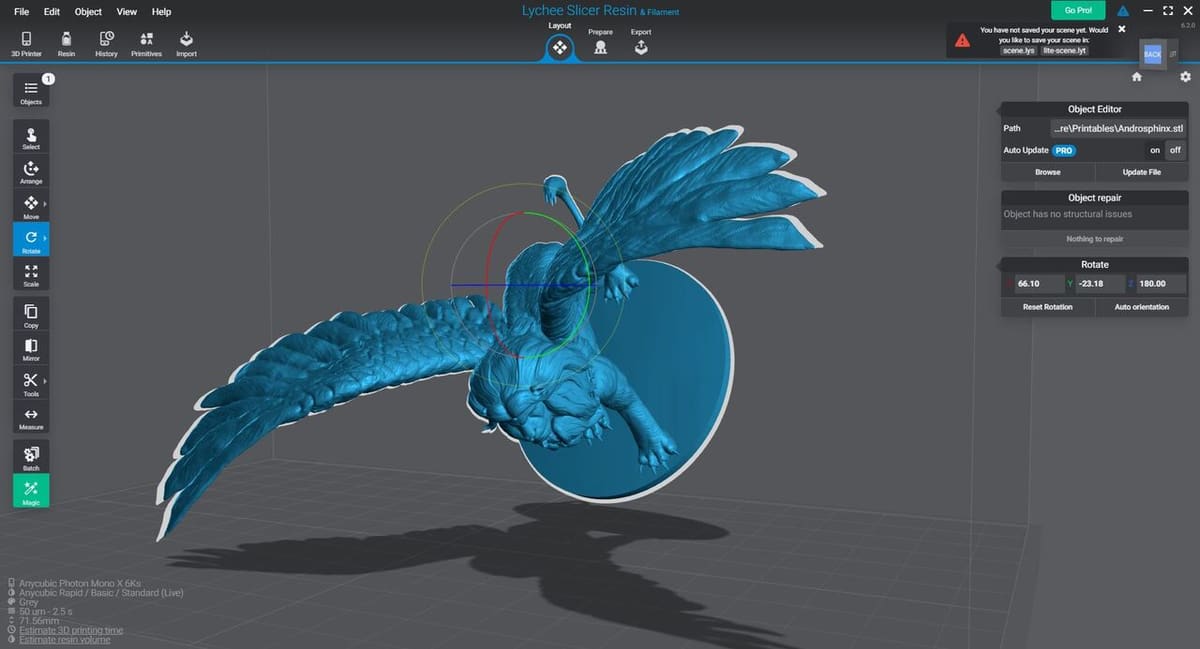Open the 3D Printer settings
The width and height of the screenshot is (1200, 649).
click(x=26, y=44)
